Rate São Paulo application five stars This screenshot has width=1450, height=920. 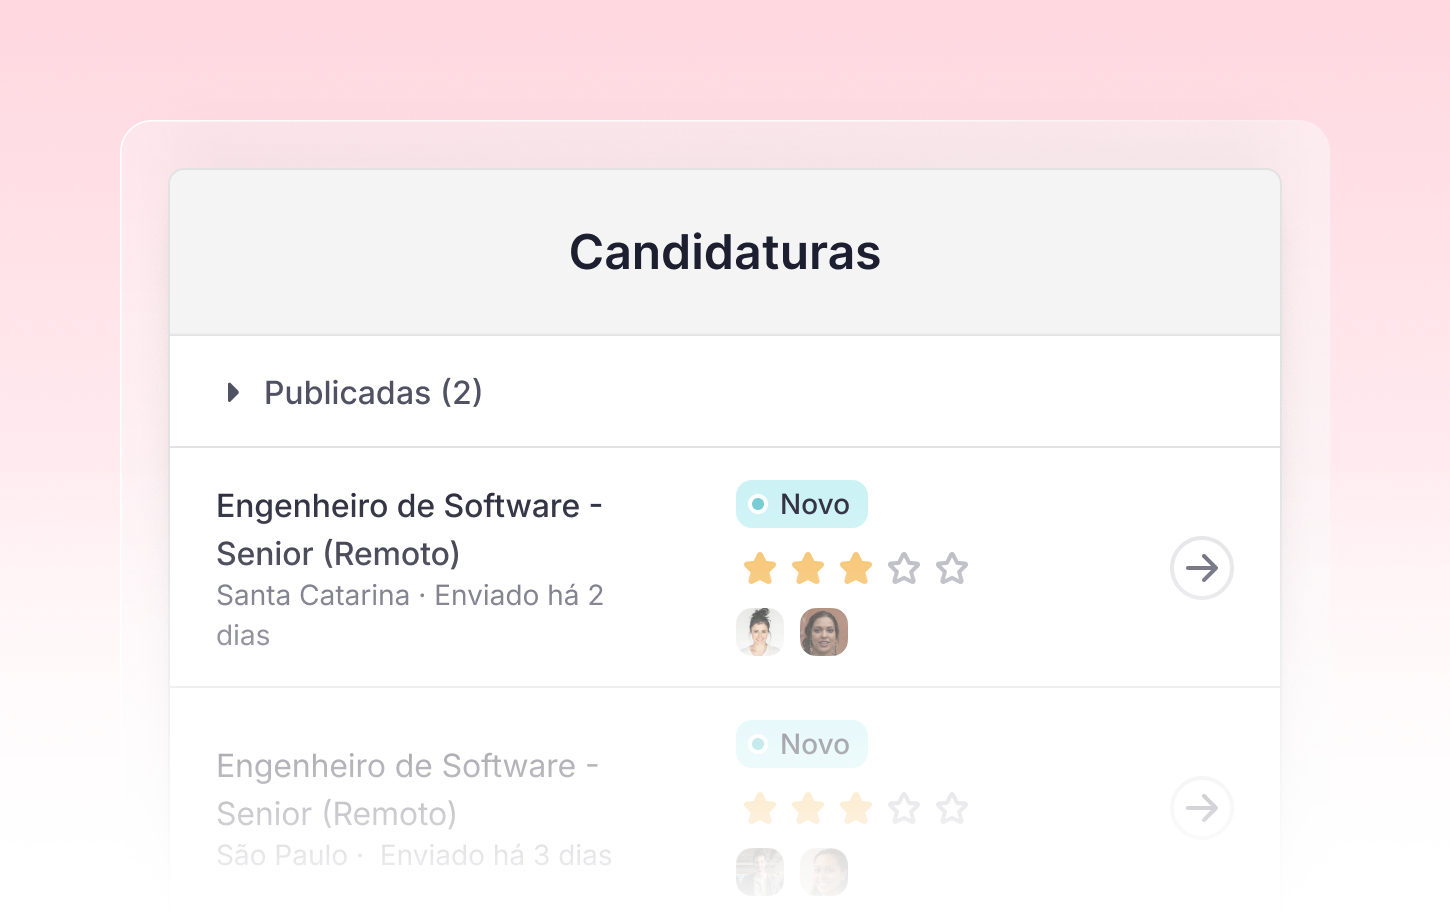(x=952, y=808)
